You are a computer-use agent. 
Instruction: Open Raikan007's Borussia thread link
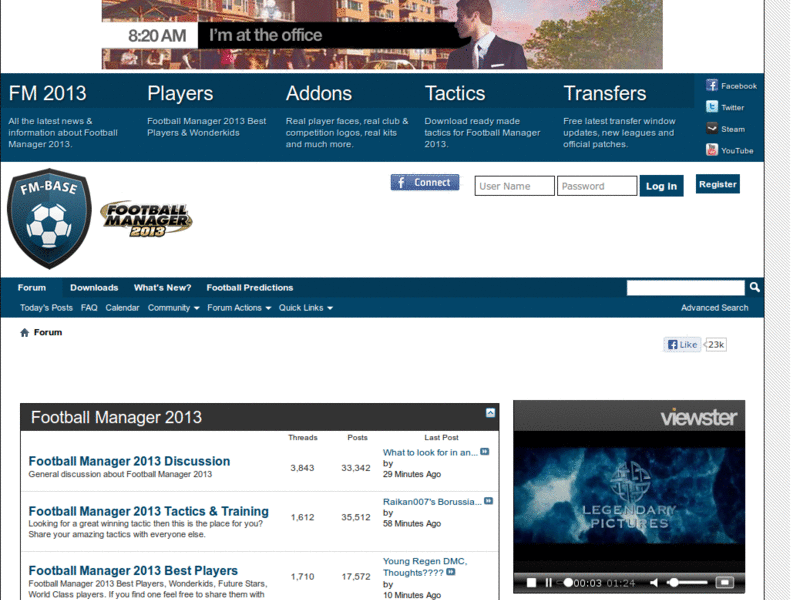click(x=432, y=502)
